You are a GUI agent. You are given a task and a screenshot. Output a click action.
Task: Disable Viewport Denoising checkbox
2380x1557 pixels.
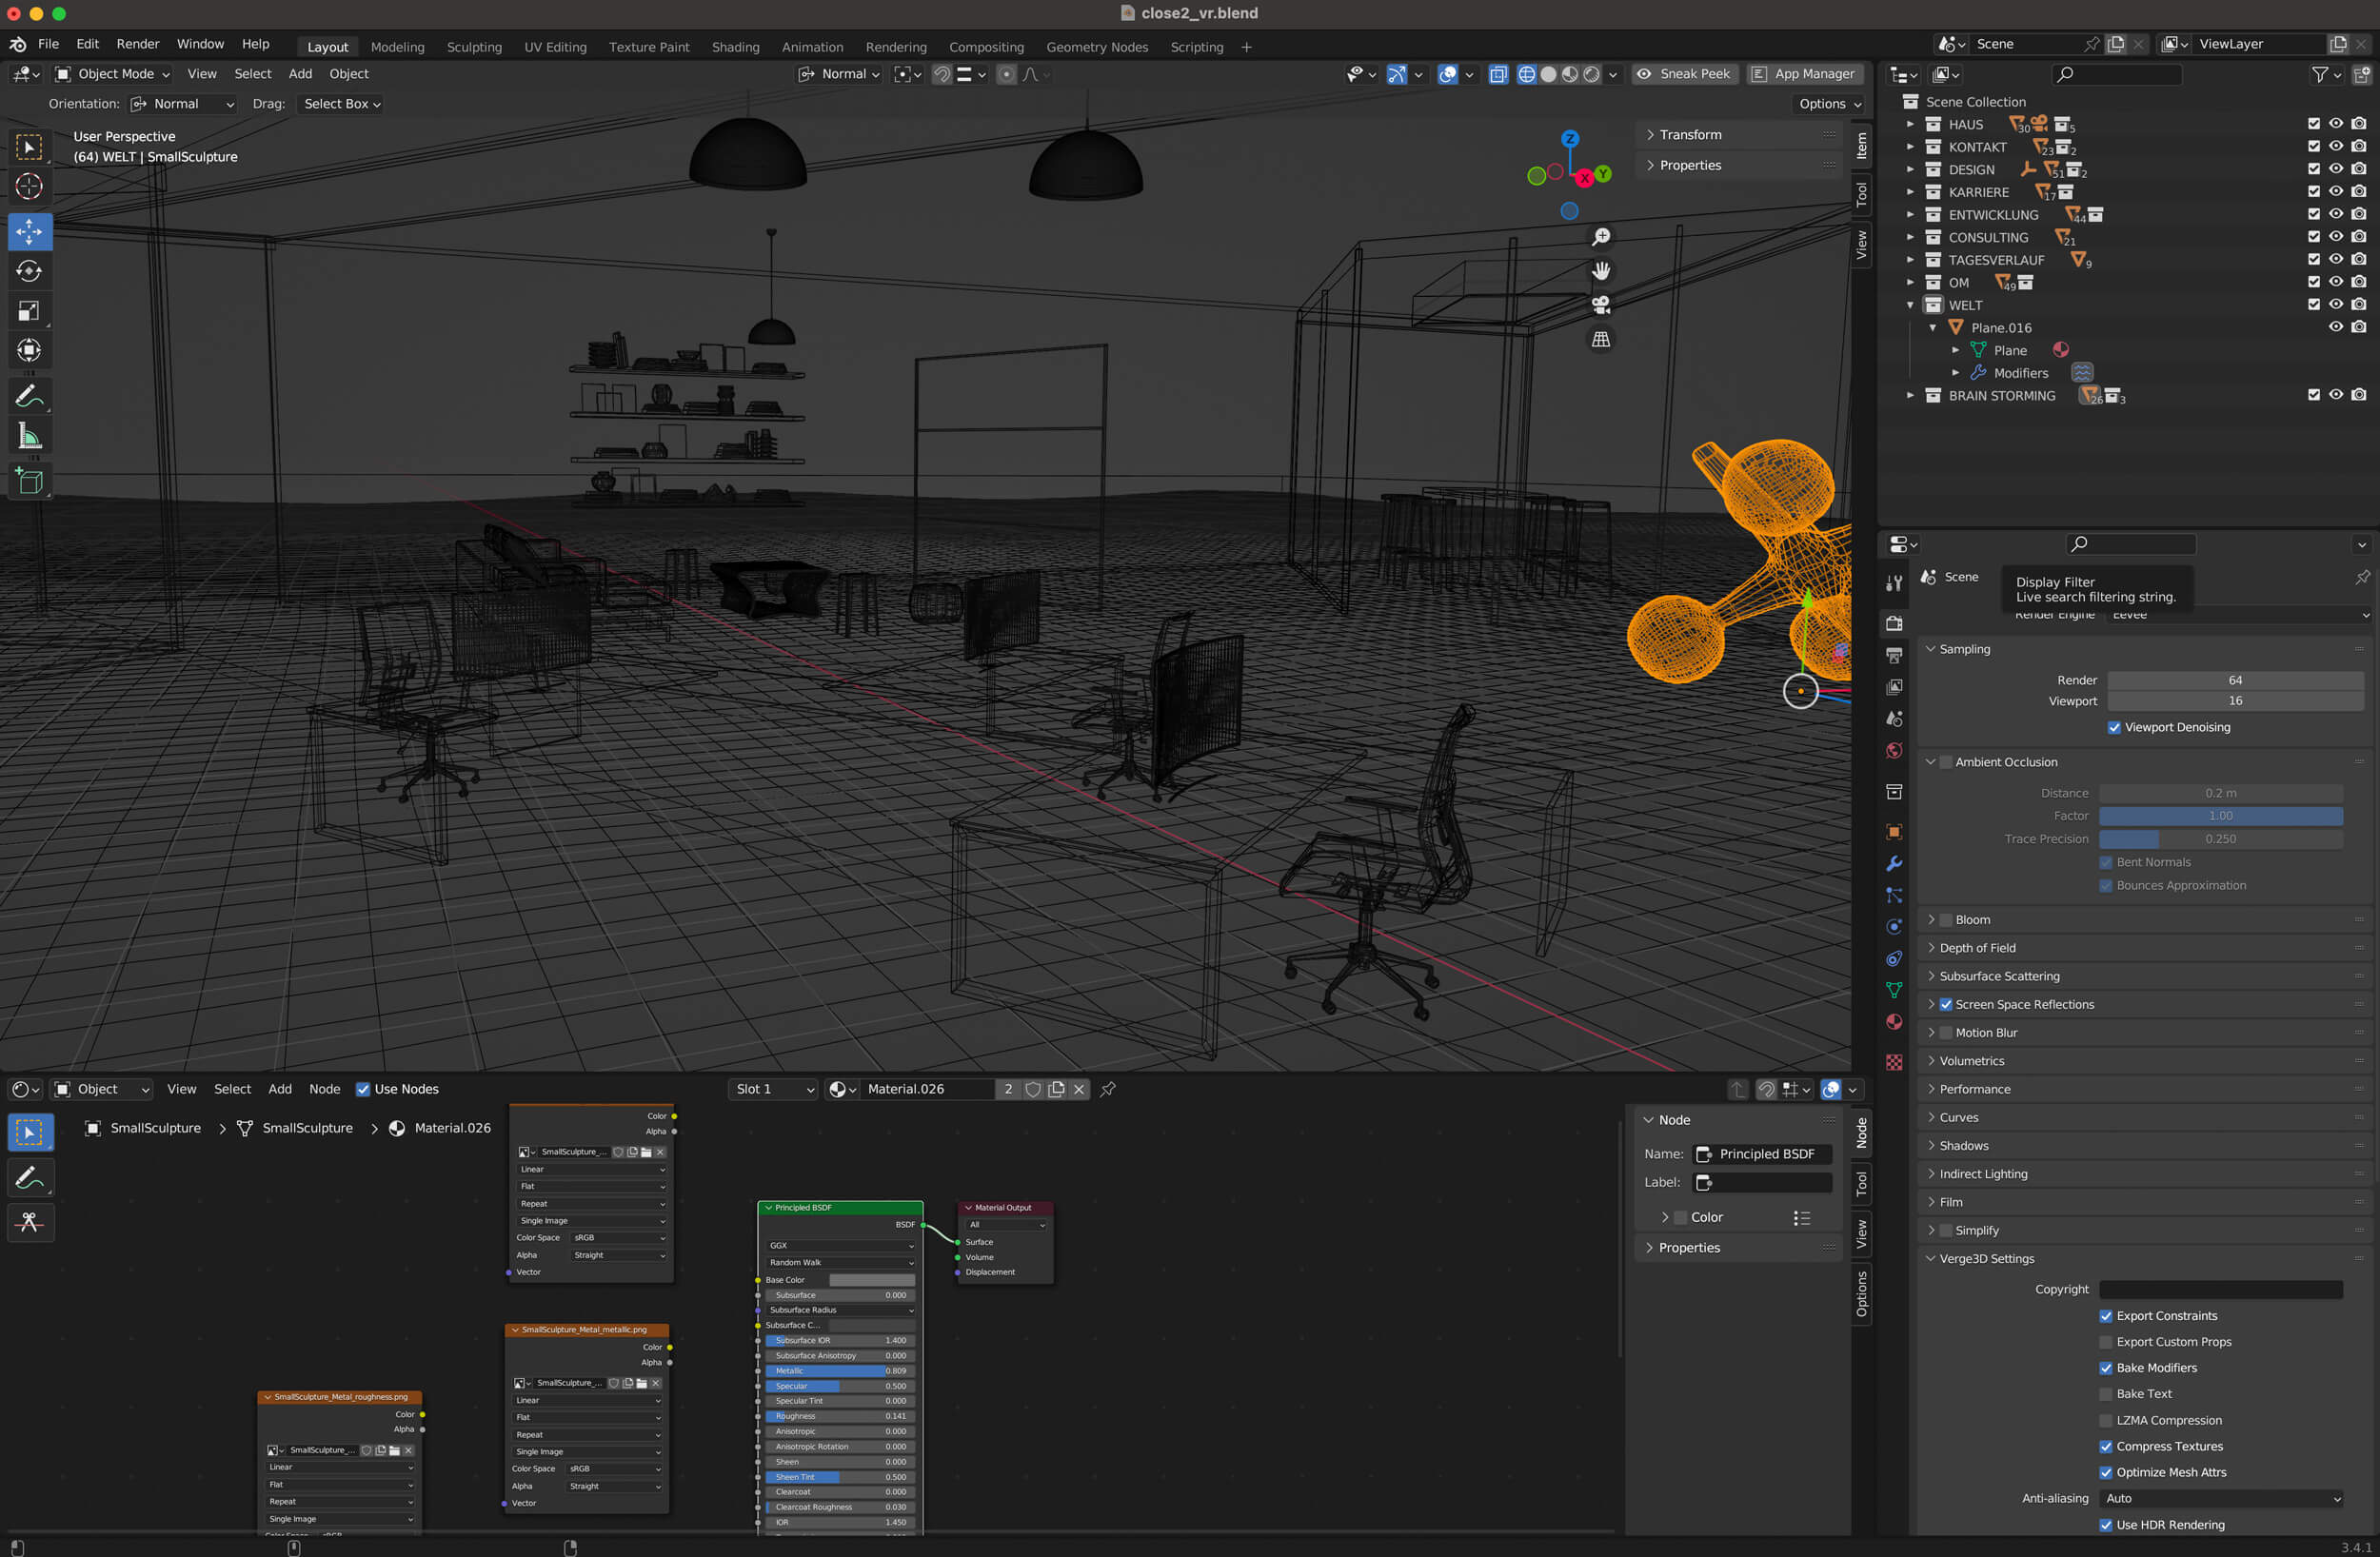click(2114, 728)
